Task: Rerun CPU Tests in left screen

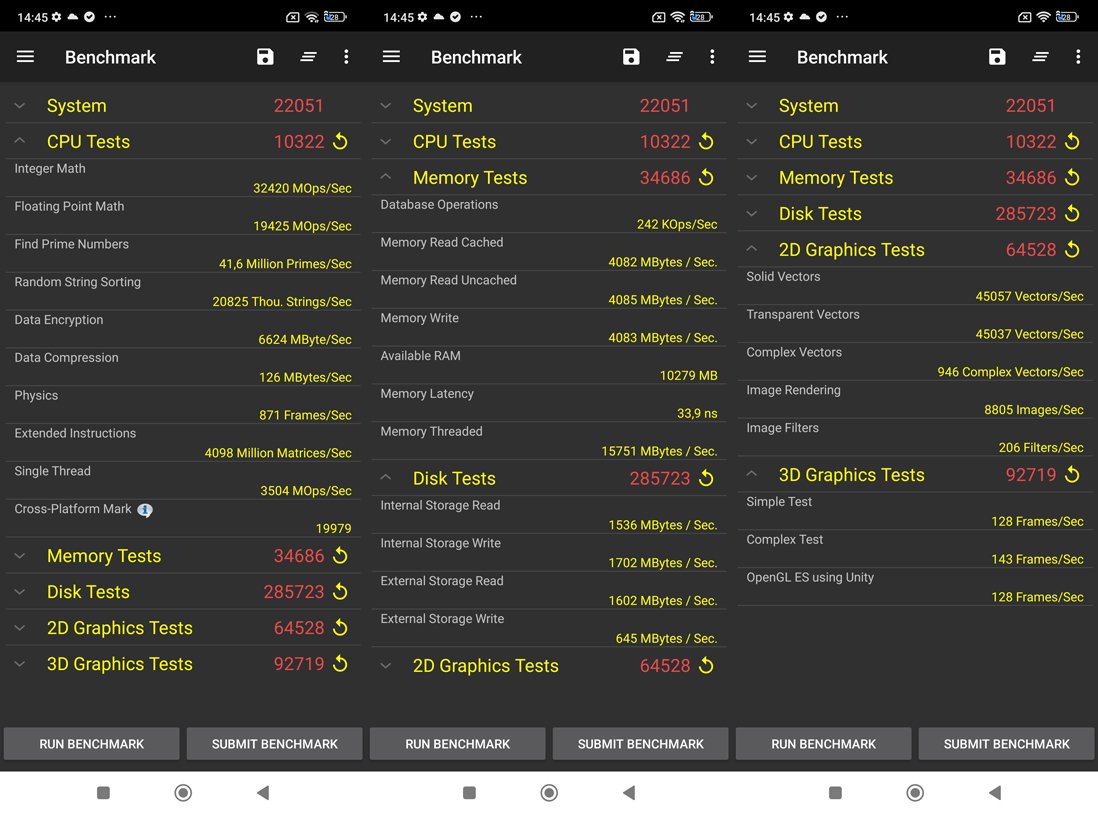Action: (340, 142)
